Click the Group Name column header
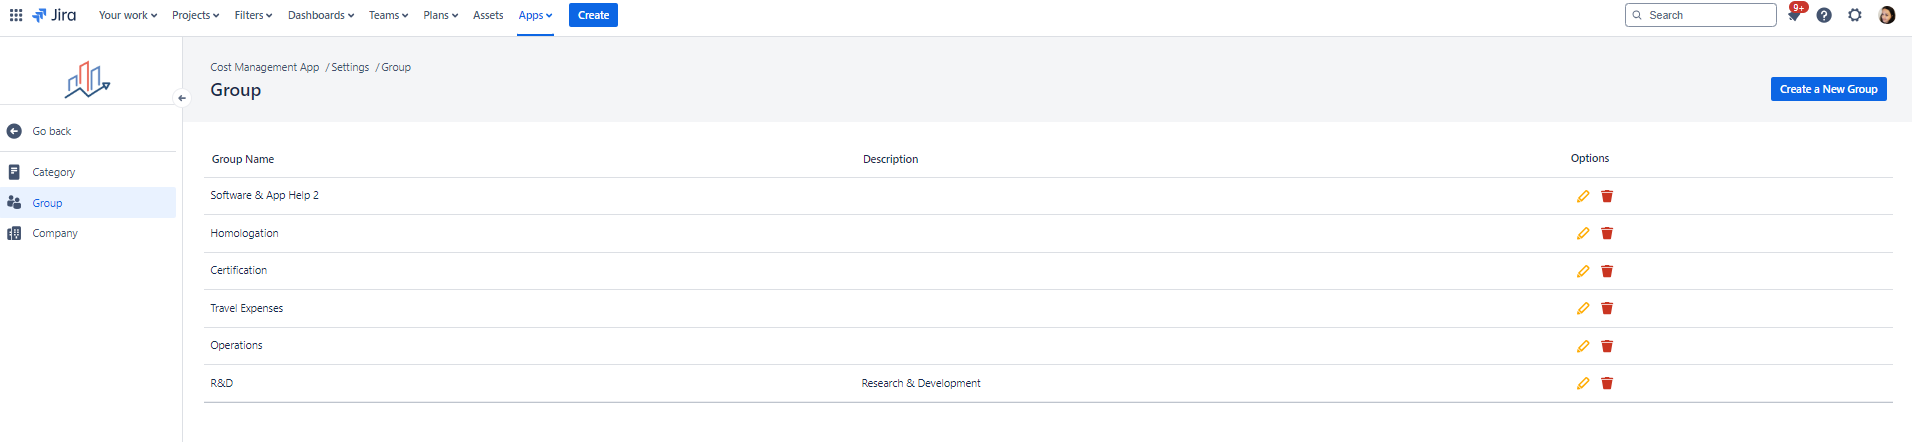This screenshot has height=442, width=1912. pos(243,159)
